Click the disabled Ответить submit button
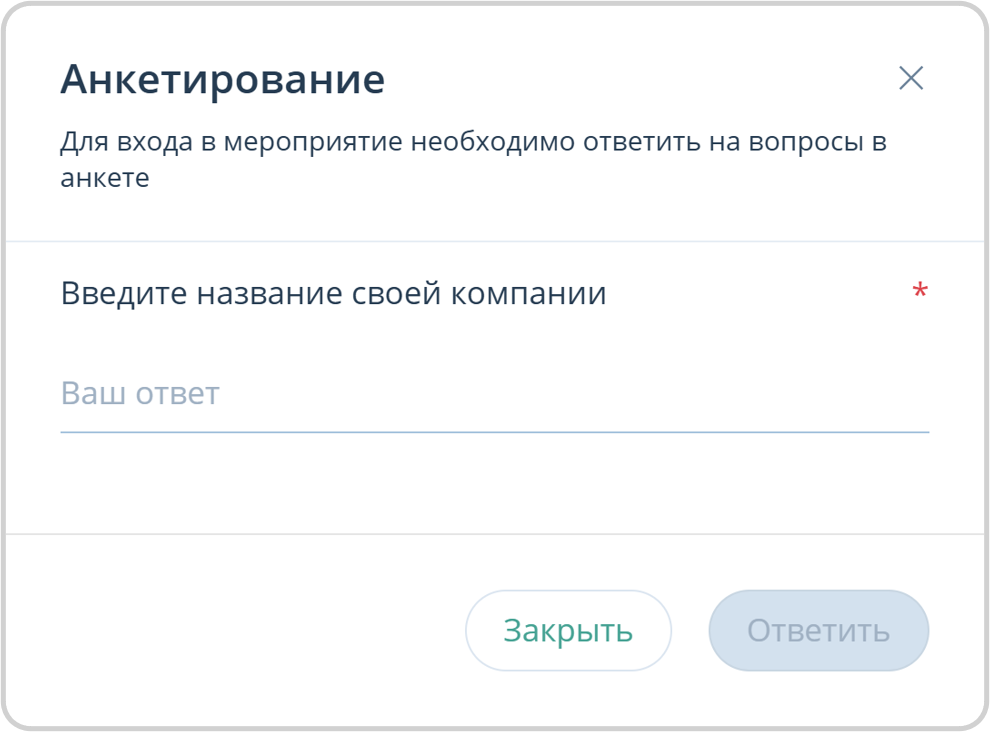Image resolution: width=990 pixels, height=732 pixels. [818, 630]
